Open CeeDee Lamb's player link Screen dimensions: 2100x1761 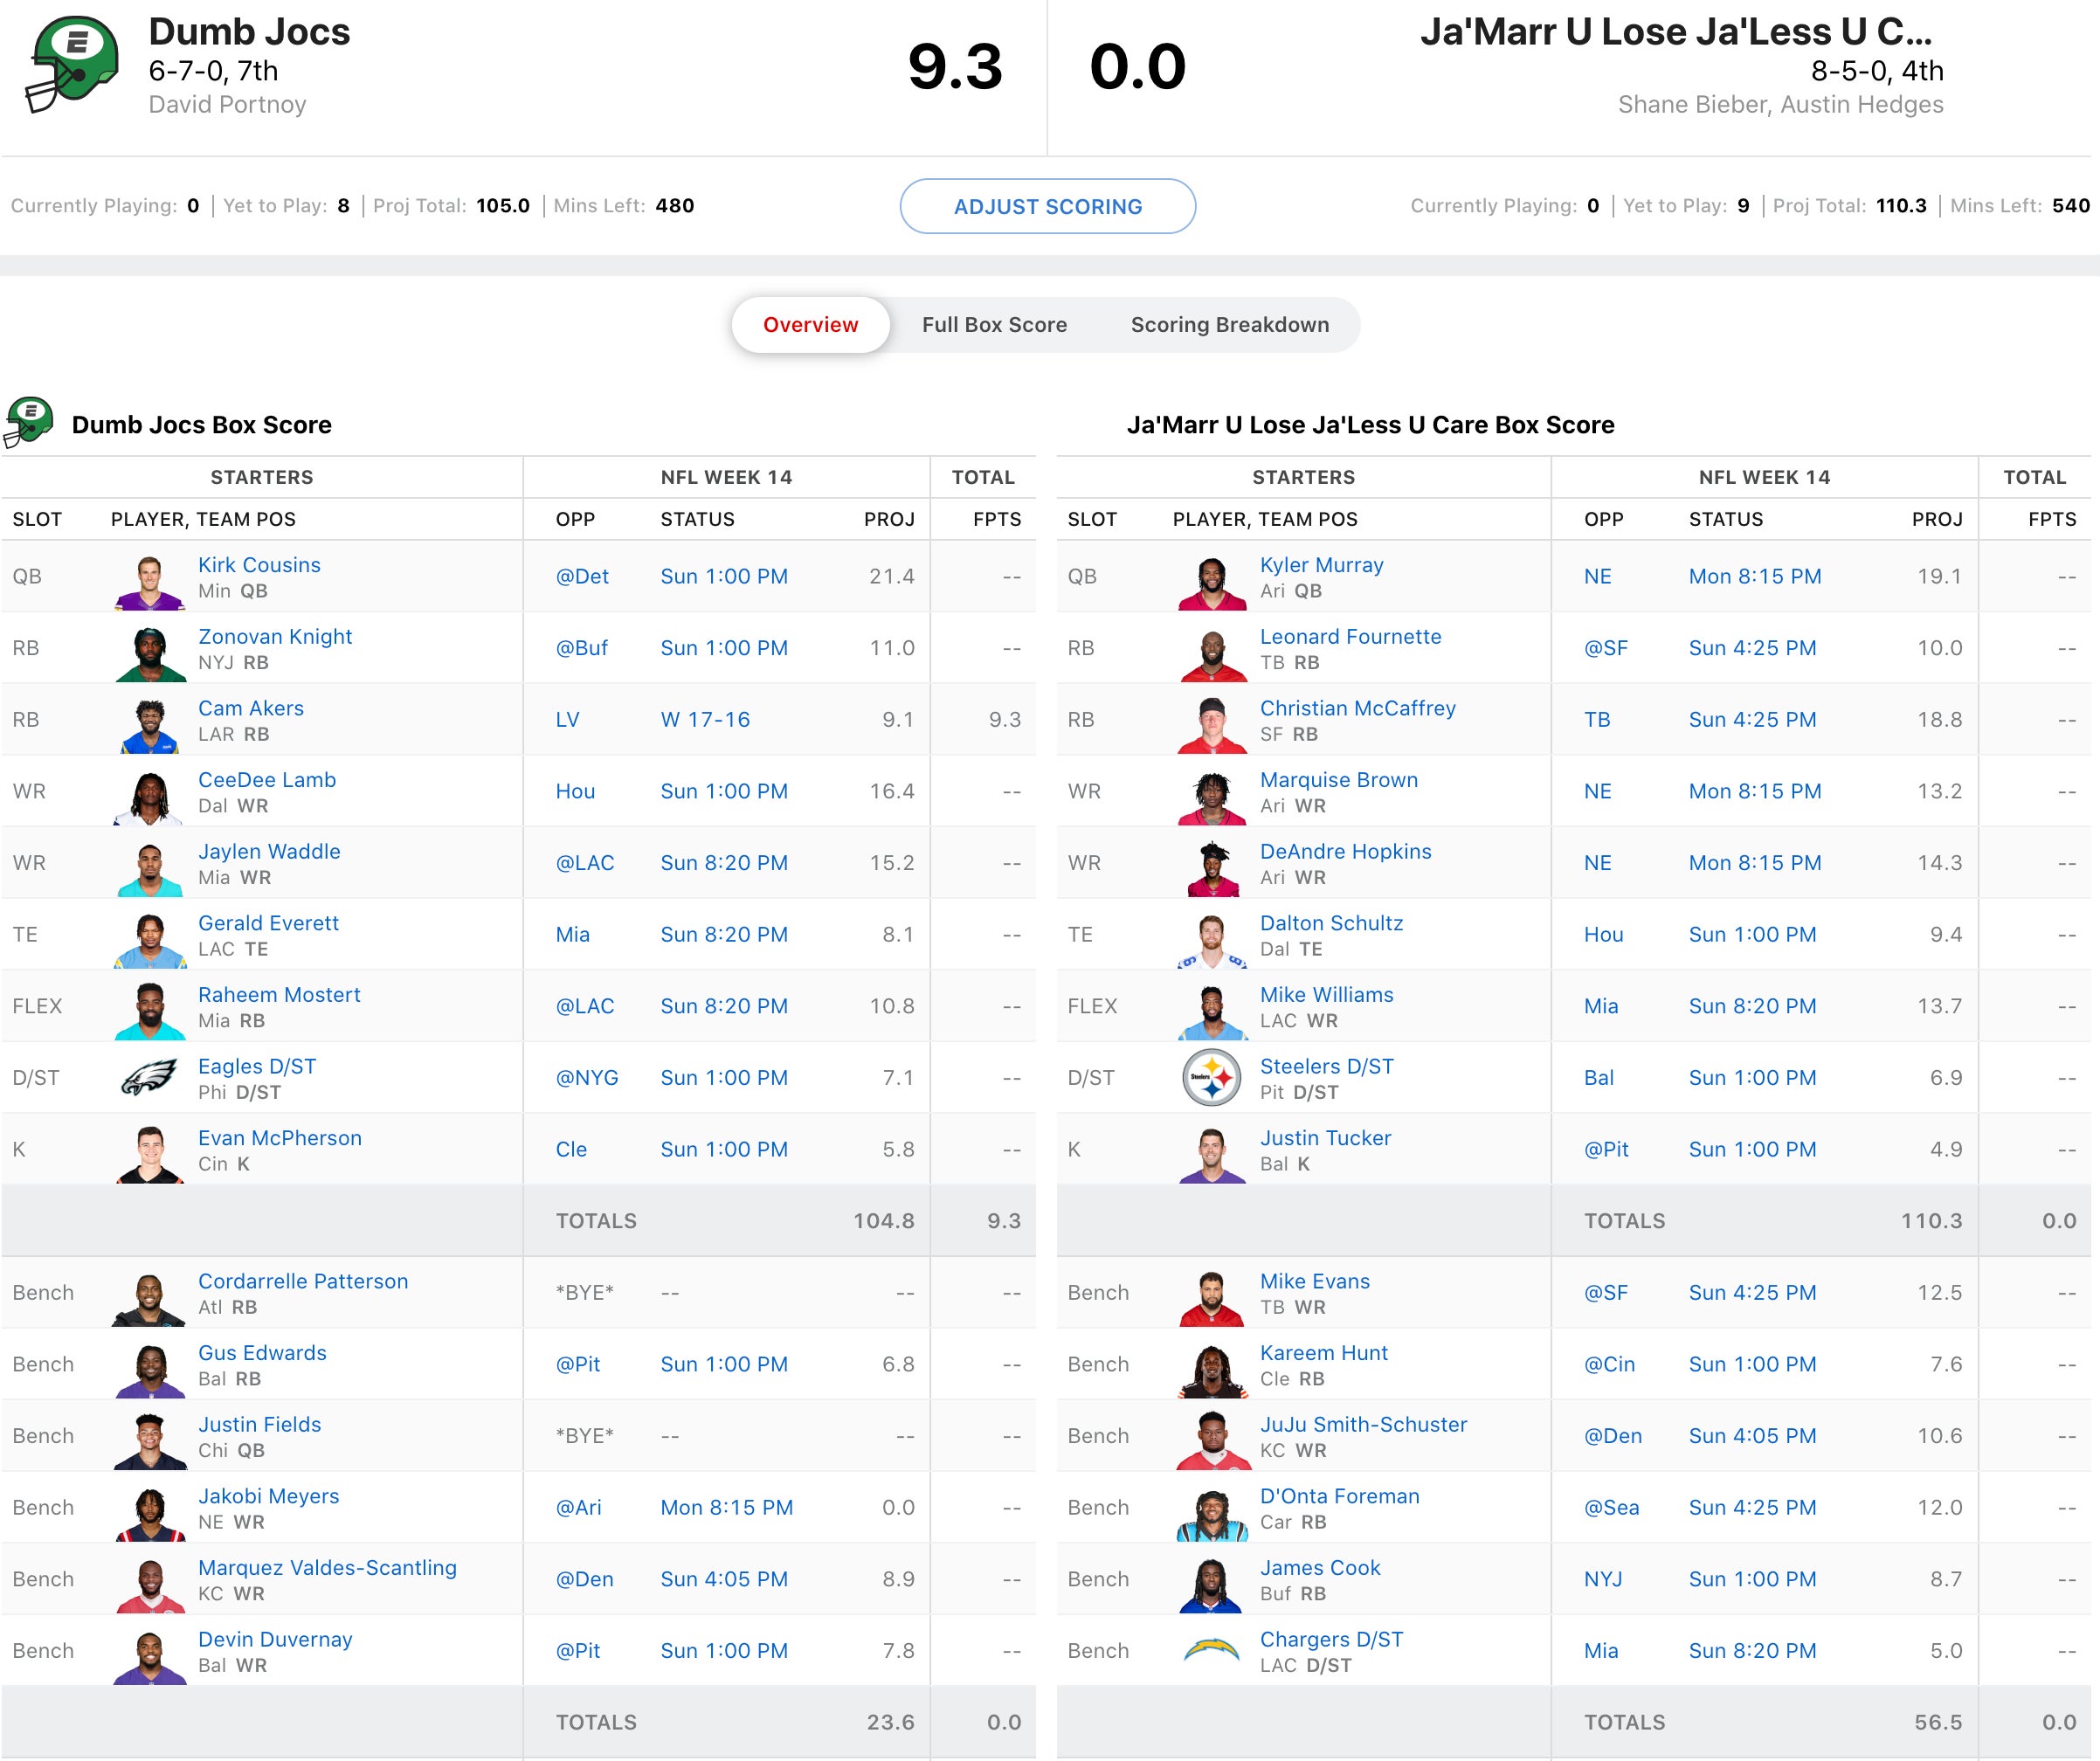(x=266, y=779)
